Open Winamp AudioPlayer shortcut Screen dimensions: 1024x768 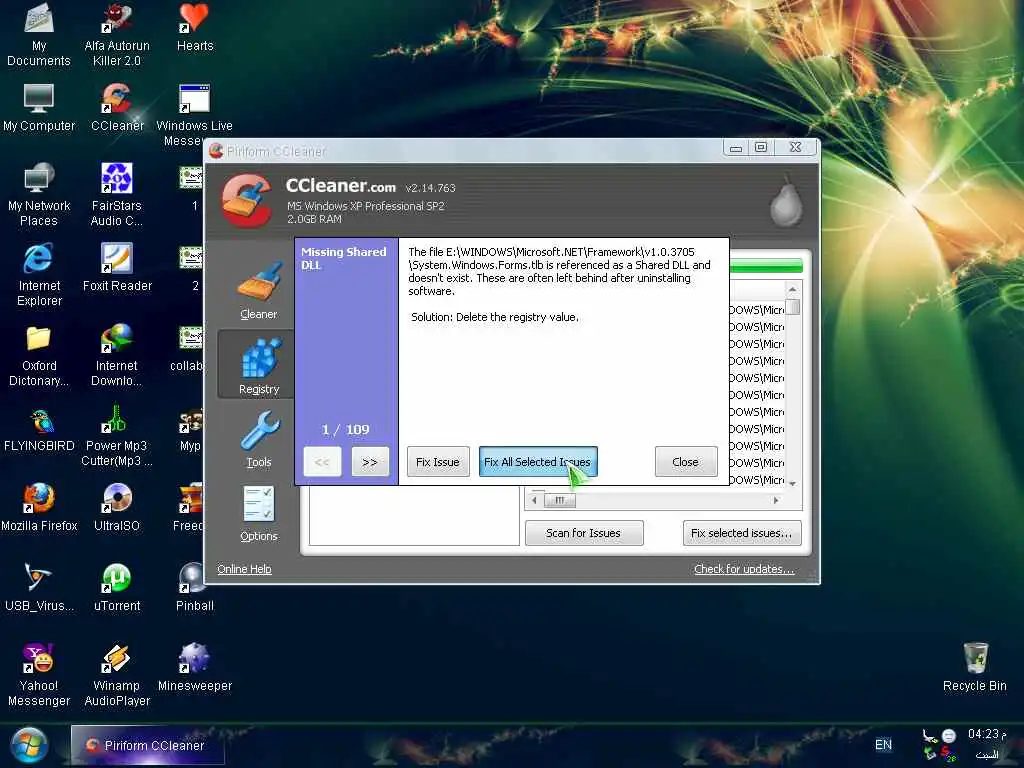tap(117, 675)
